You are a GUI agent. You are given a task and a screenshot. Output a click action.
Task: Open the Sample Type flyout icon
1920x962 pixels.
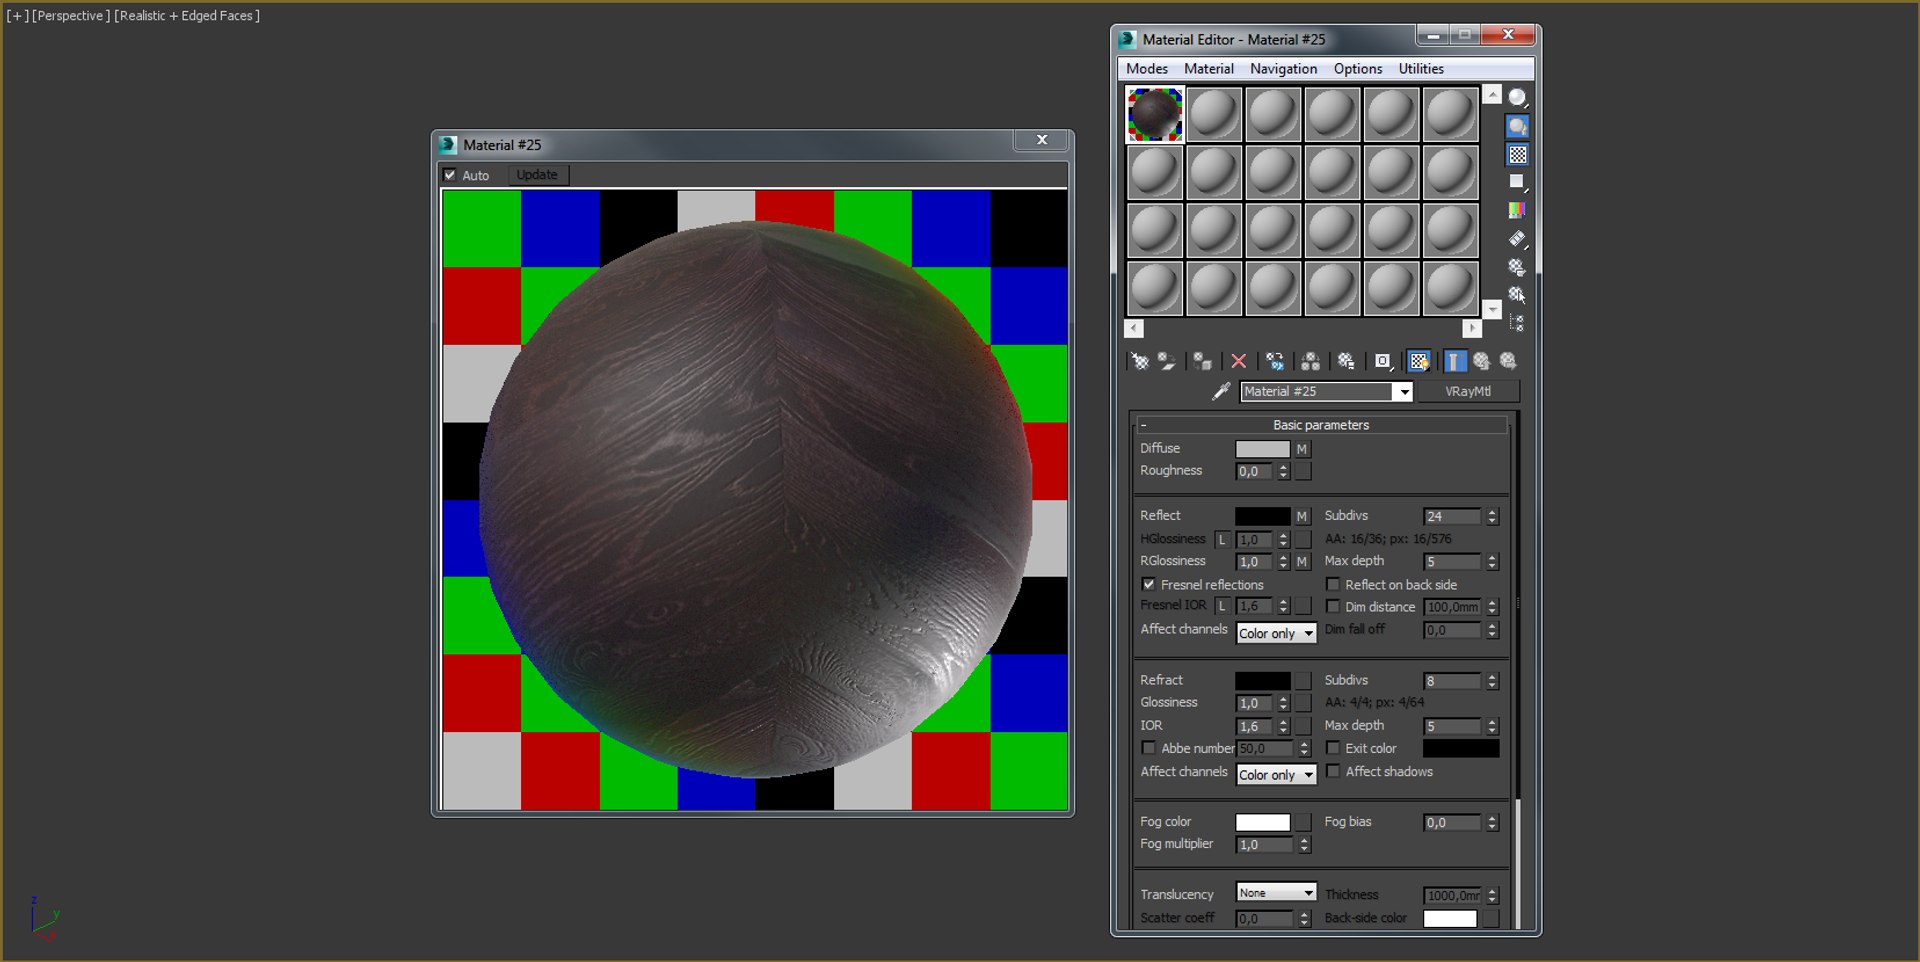(1517, 98)
